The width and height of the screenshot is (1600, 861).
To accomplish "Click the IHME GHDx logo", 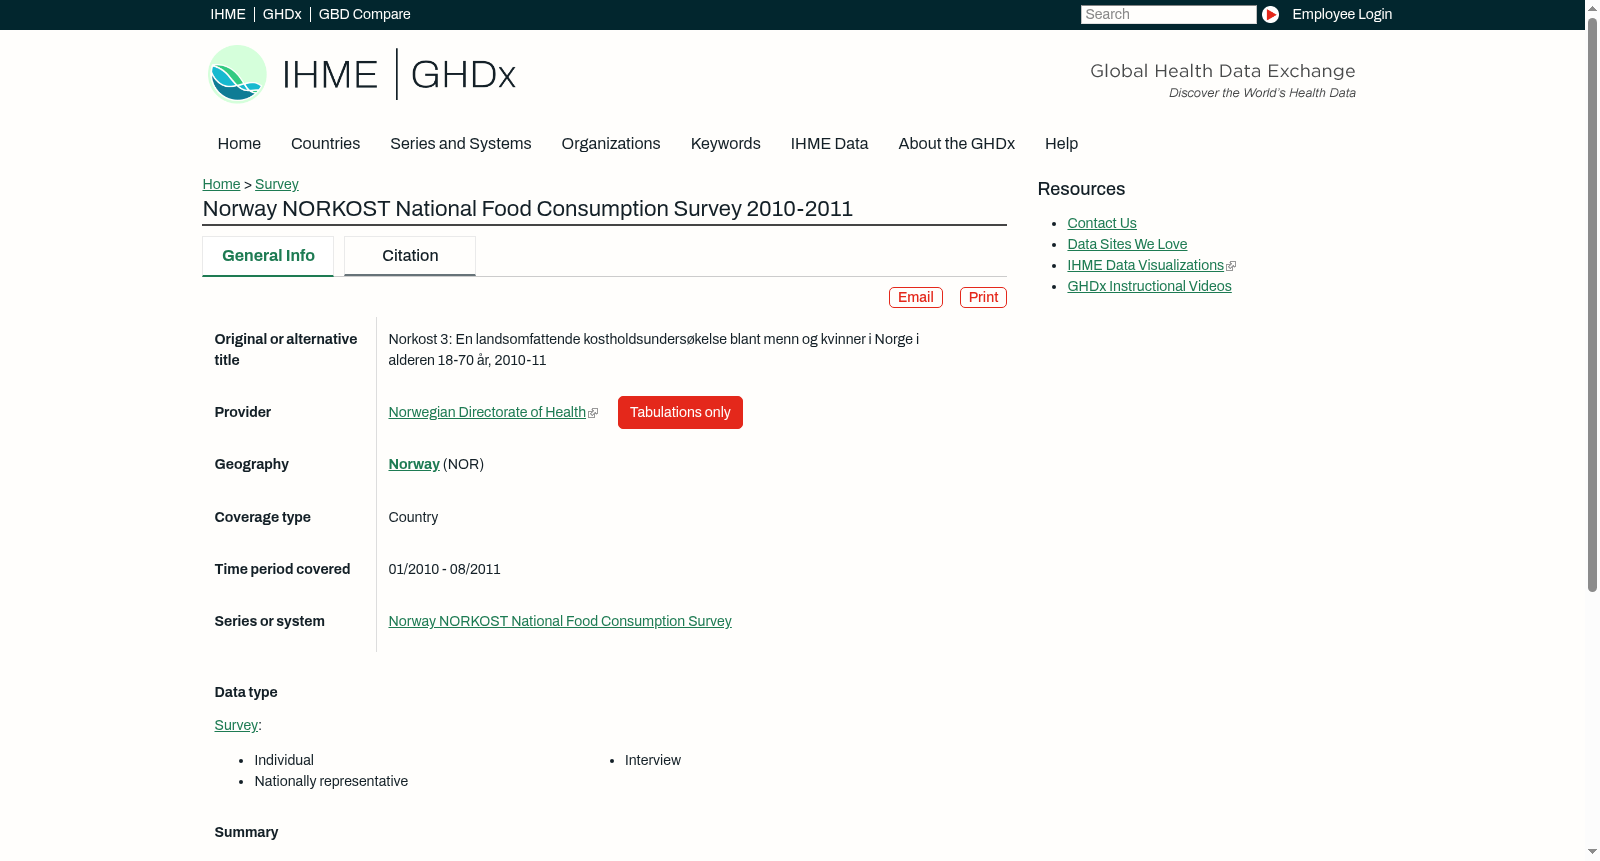I will click(361, 74).
